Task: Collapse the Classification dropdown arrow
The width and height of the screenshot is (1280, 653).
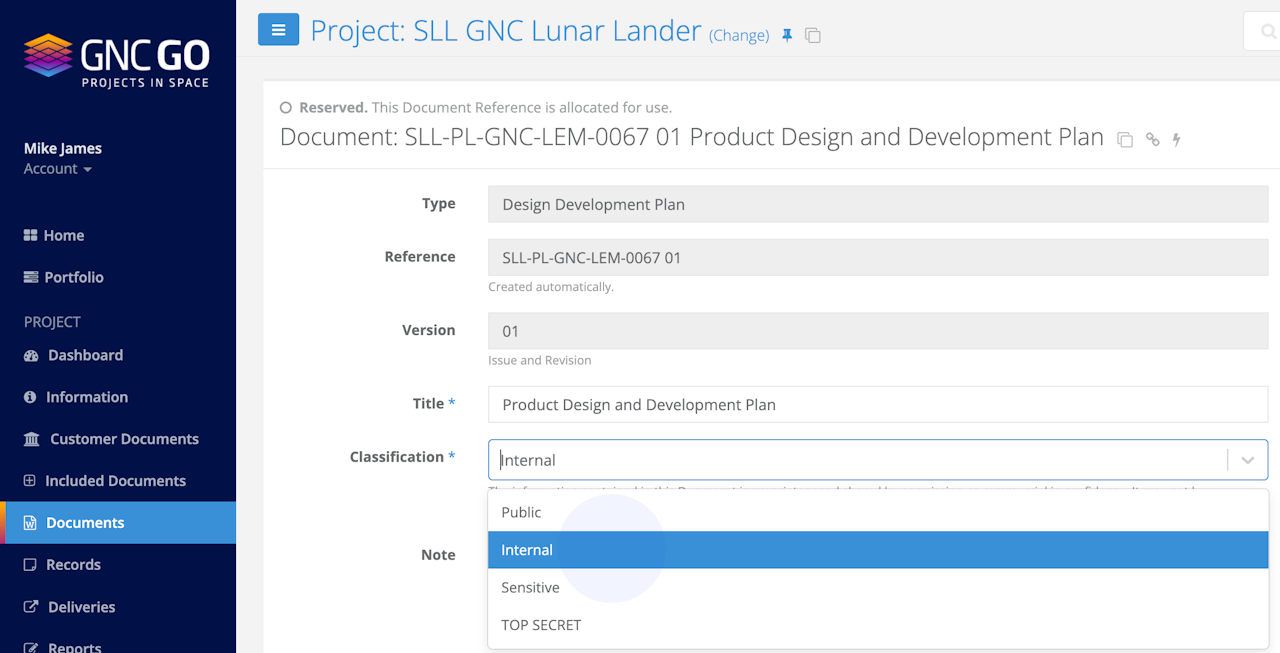Action: click(x=1248, y=460)
